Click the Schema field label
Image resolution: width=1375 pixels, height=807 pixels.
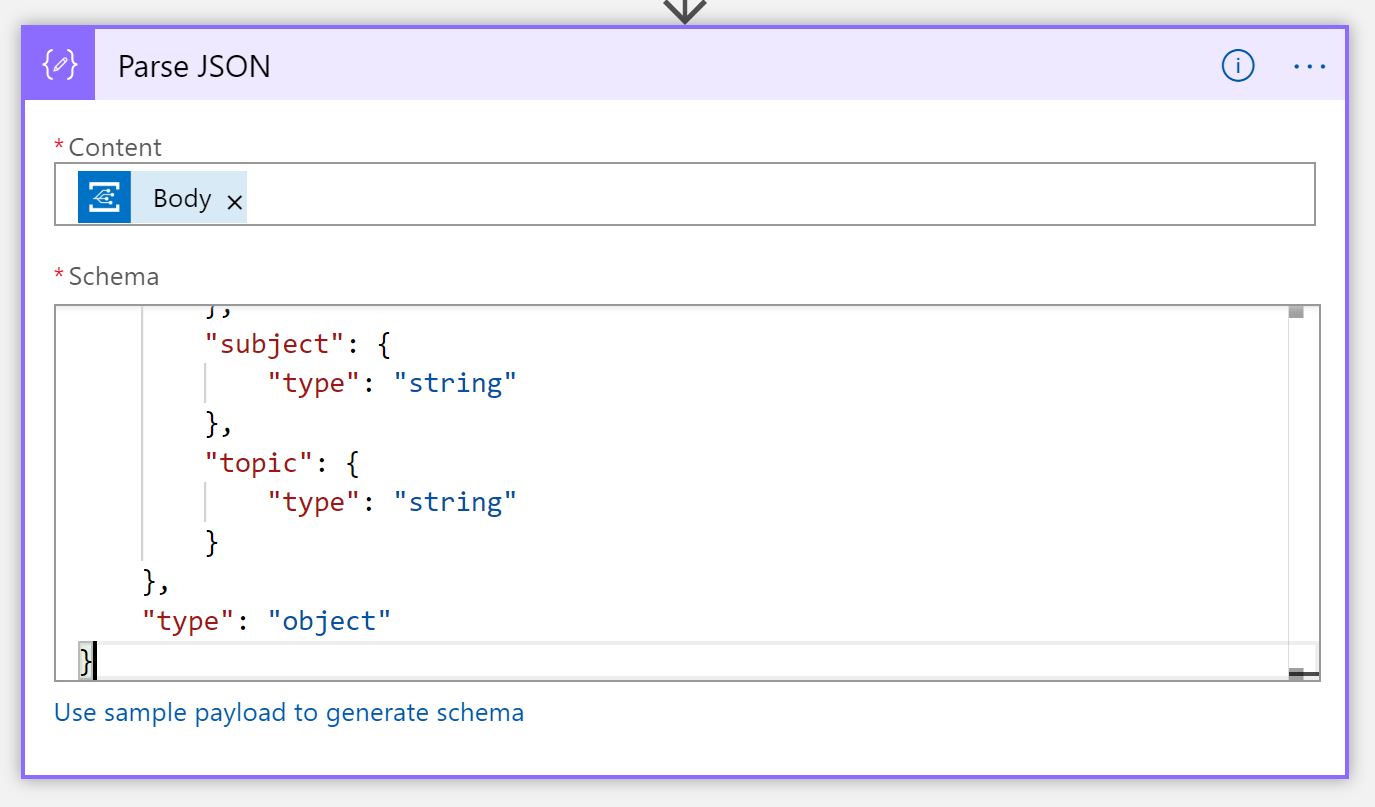113,276
